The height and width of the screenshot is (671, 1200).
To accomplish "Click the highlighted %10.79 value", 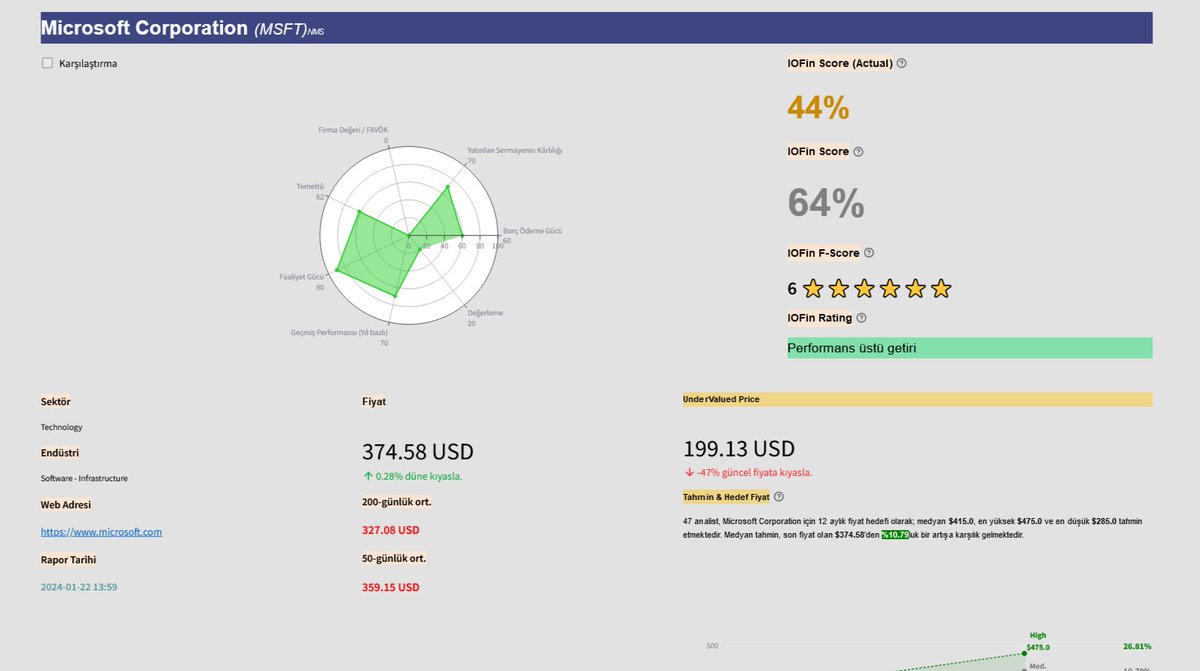I will [895, 535].
